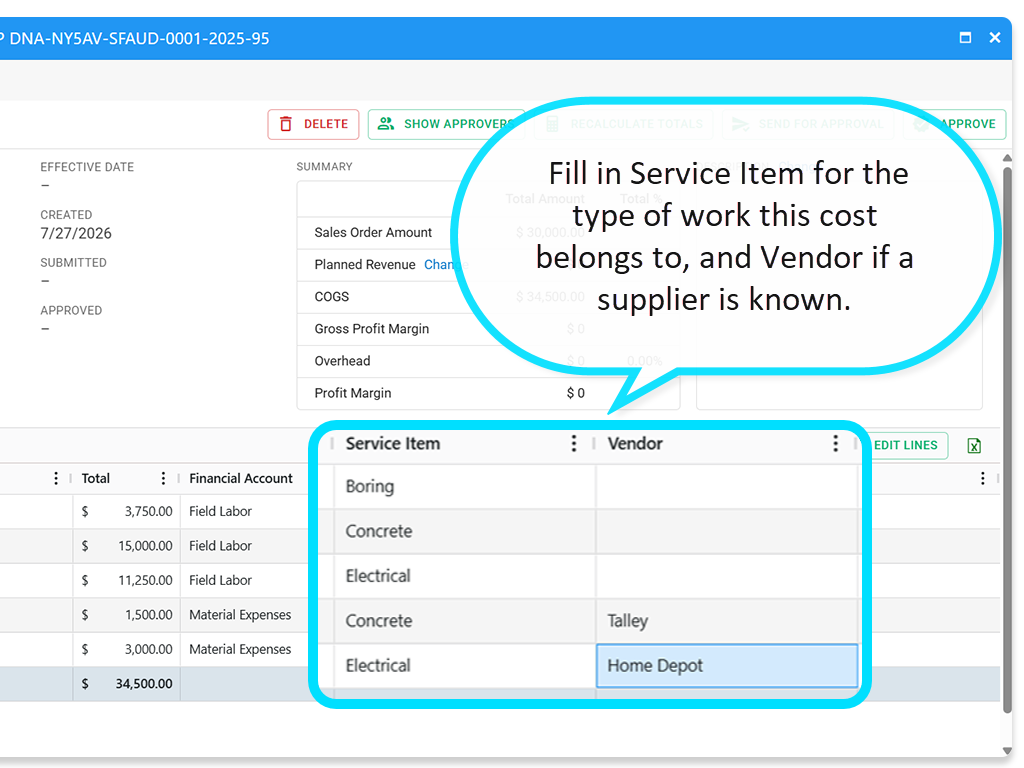This screenshot has width=1024, height=768.
Task: Close the DNA-NY5AV dialog
Action: click(x=995, y=38)
